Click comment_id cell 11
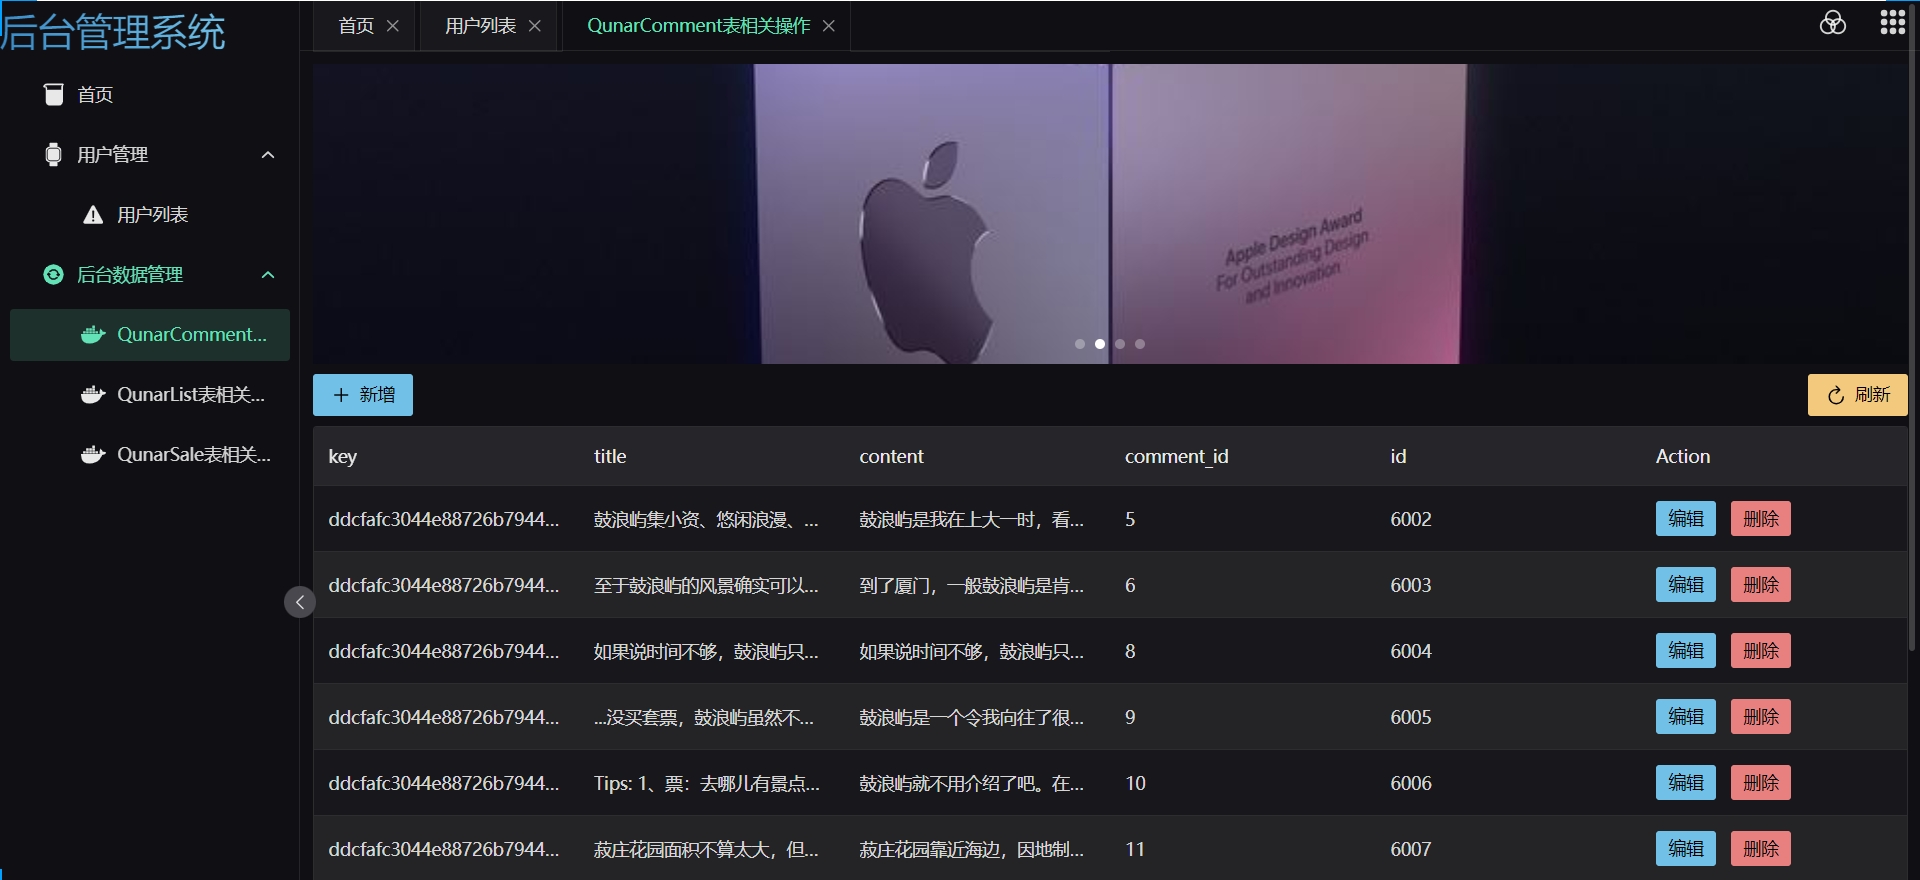This screenshot has height=880, width=1920. click(1134, 849)
